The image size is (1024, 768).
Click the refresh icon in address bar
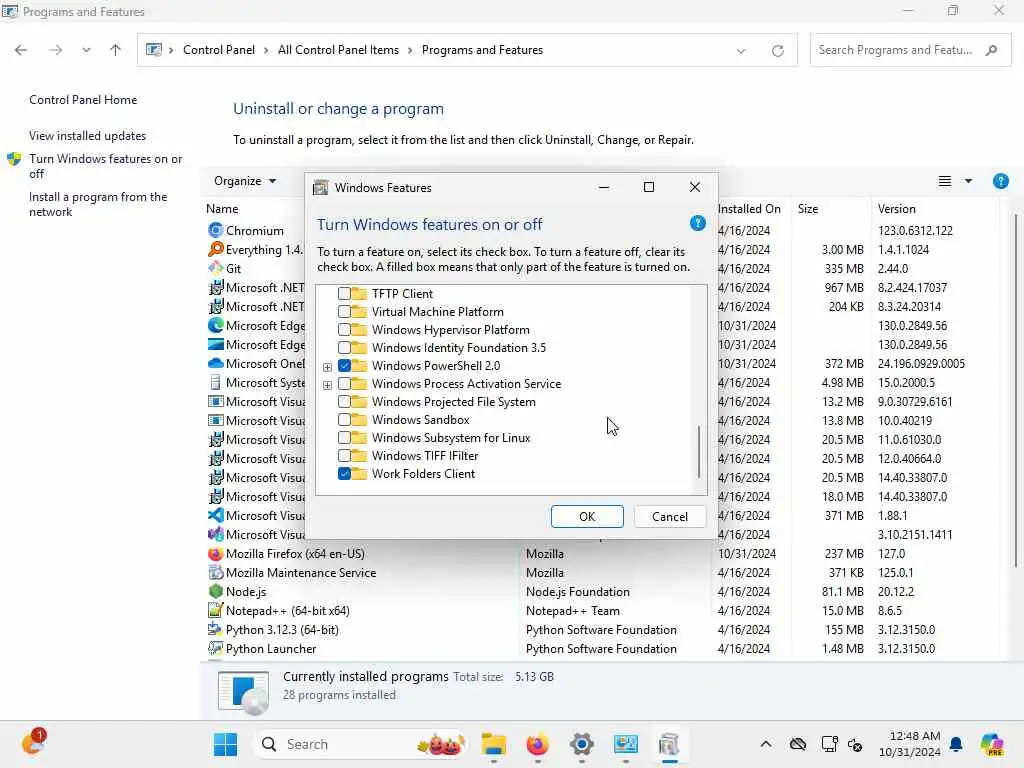coord(777,50)
